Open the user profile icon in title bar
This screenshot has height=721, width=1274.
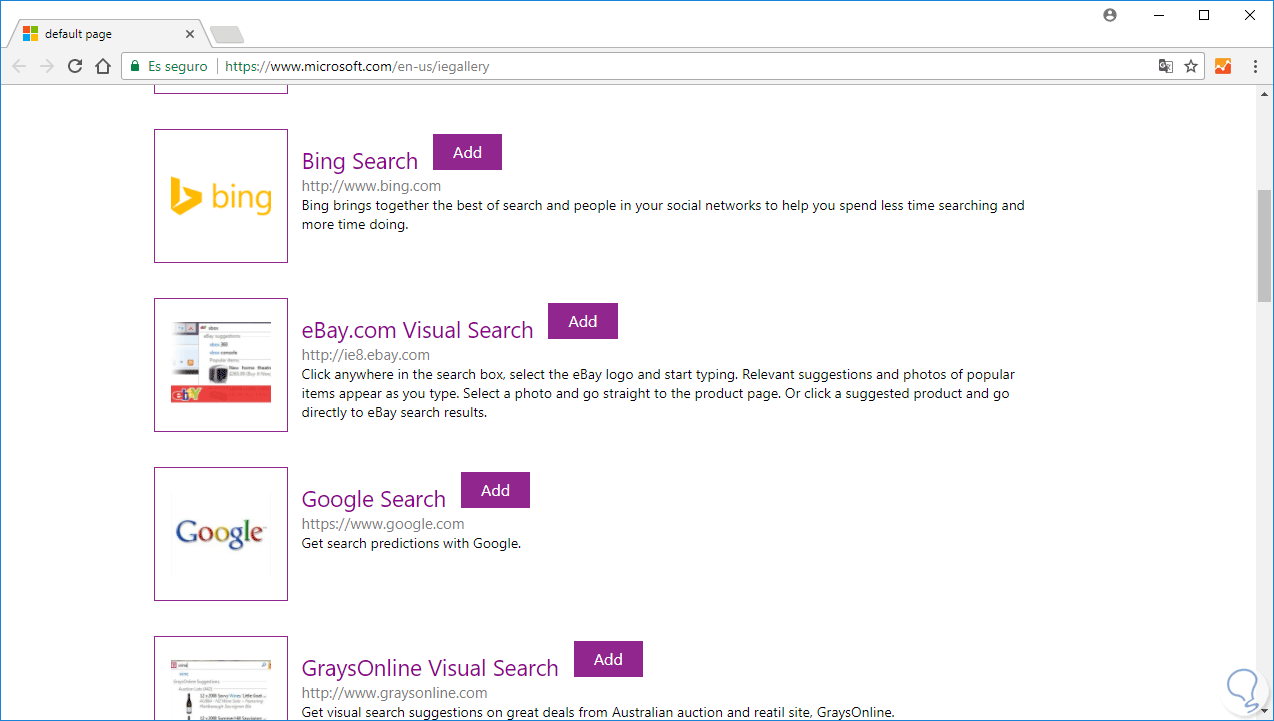coord(1110,15)
